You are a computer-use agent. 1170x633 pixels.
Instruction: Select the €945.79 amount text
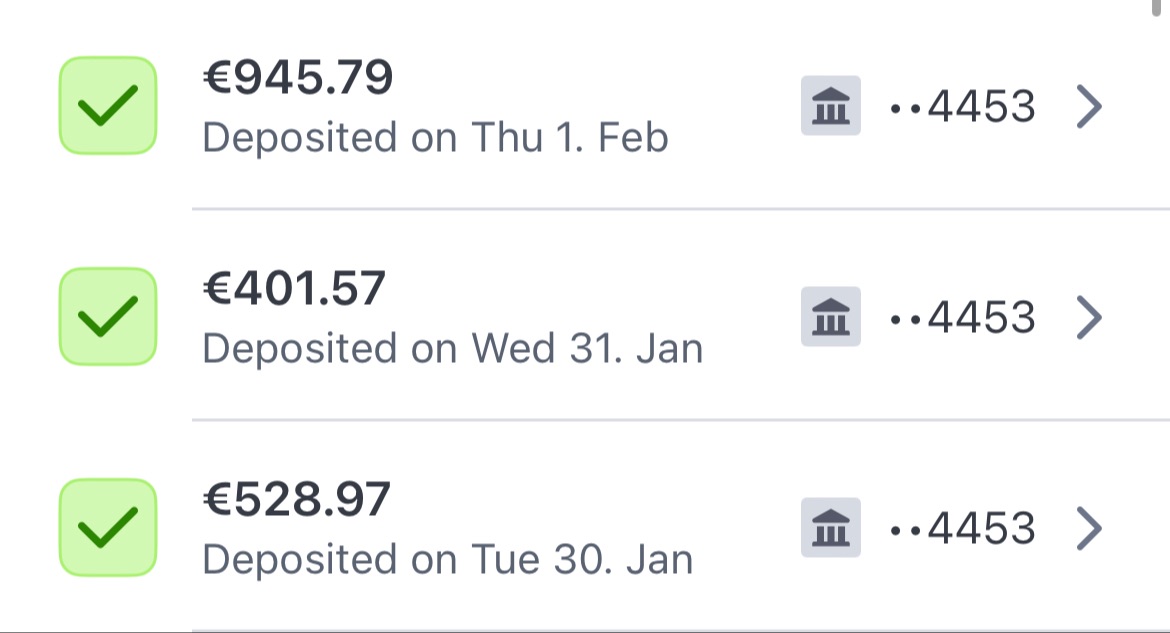(298, 78)
